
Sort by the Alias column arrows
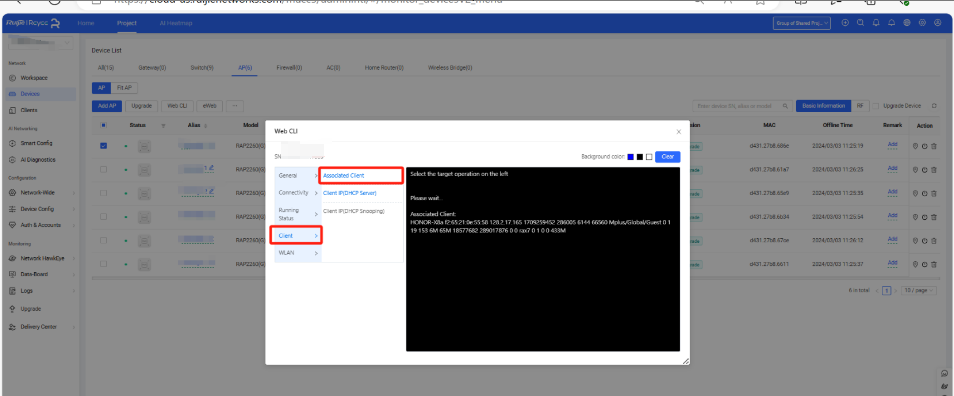[205, 125]
